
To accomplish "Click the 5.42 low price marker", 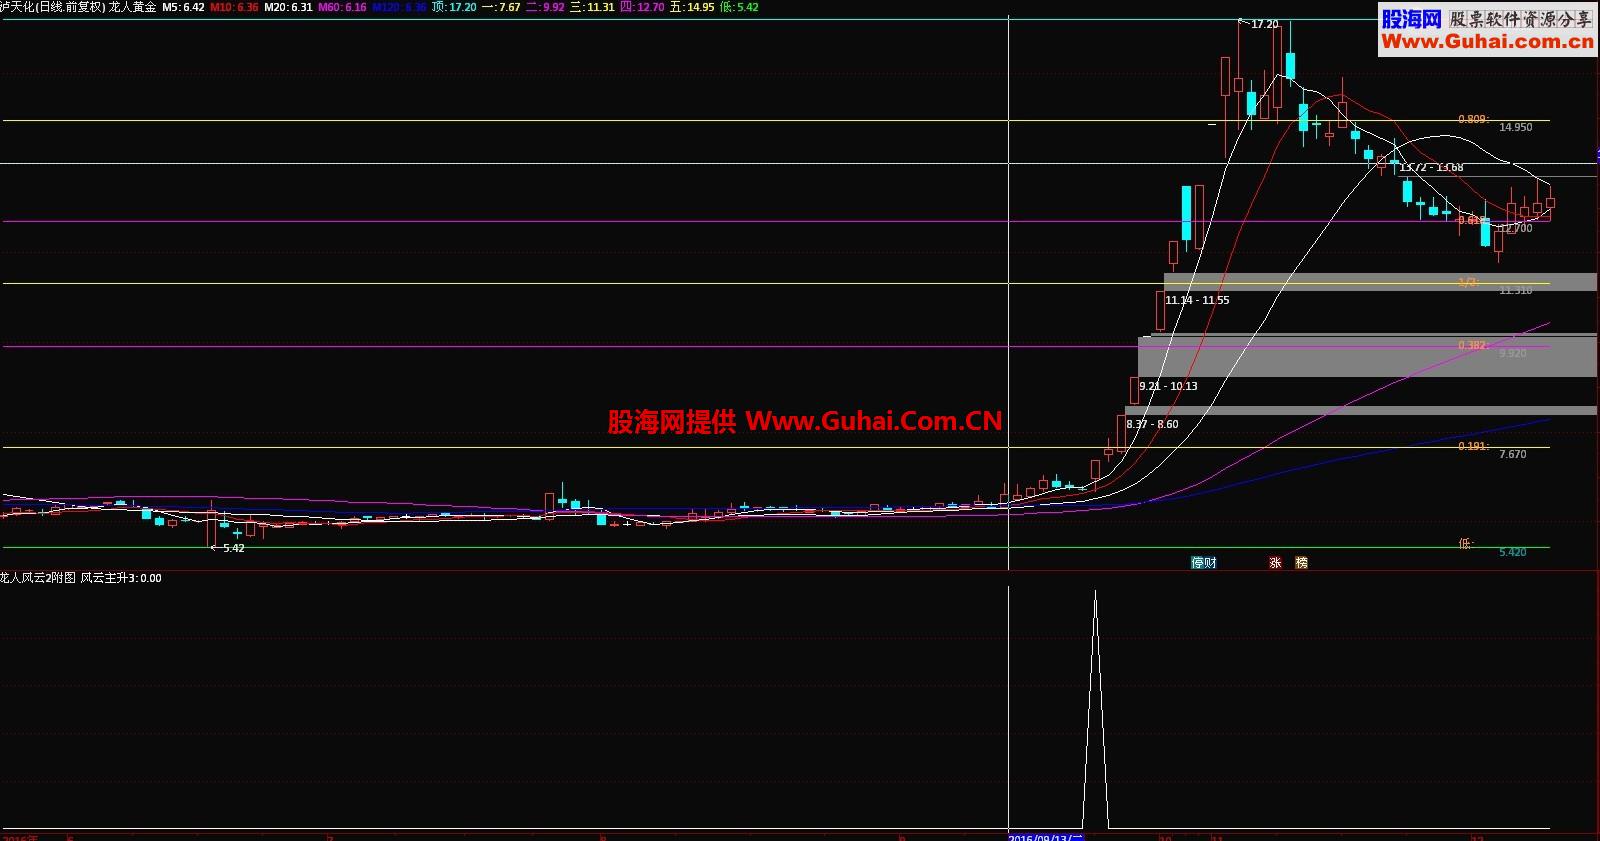I will point(233,548).
